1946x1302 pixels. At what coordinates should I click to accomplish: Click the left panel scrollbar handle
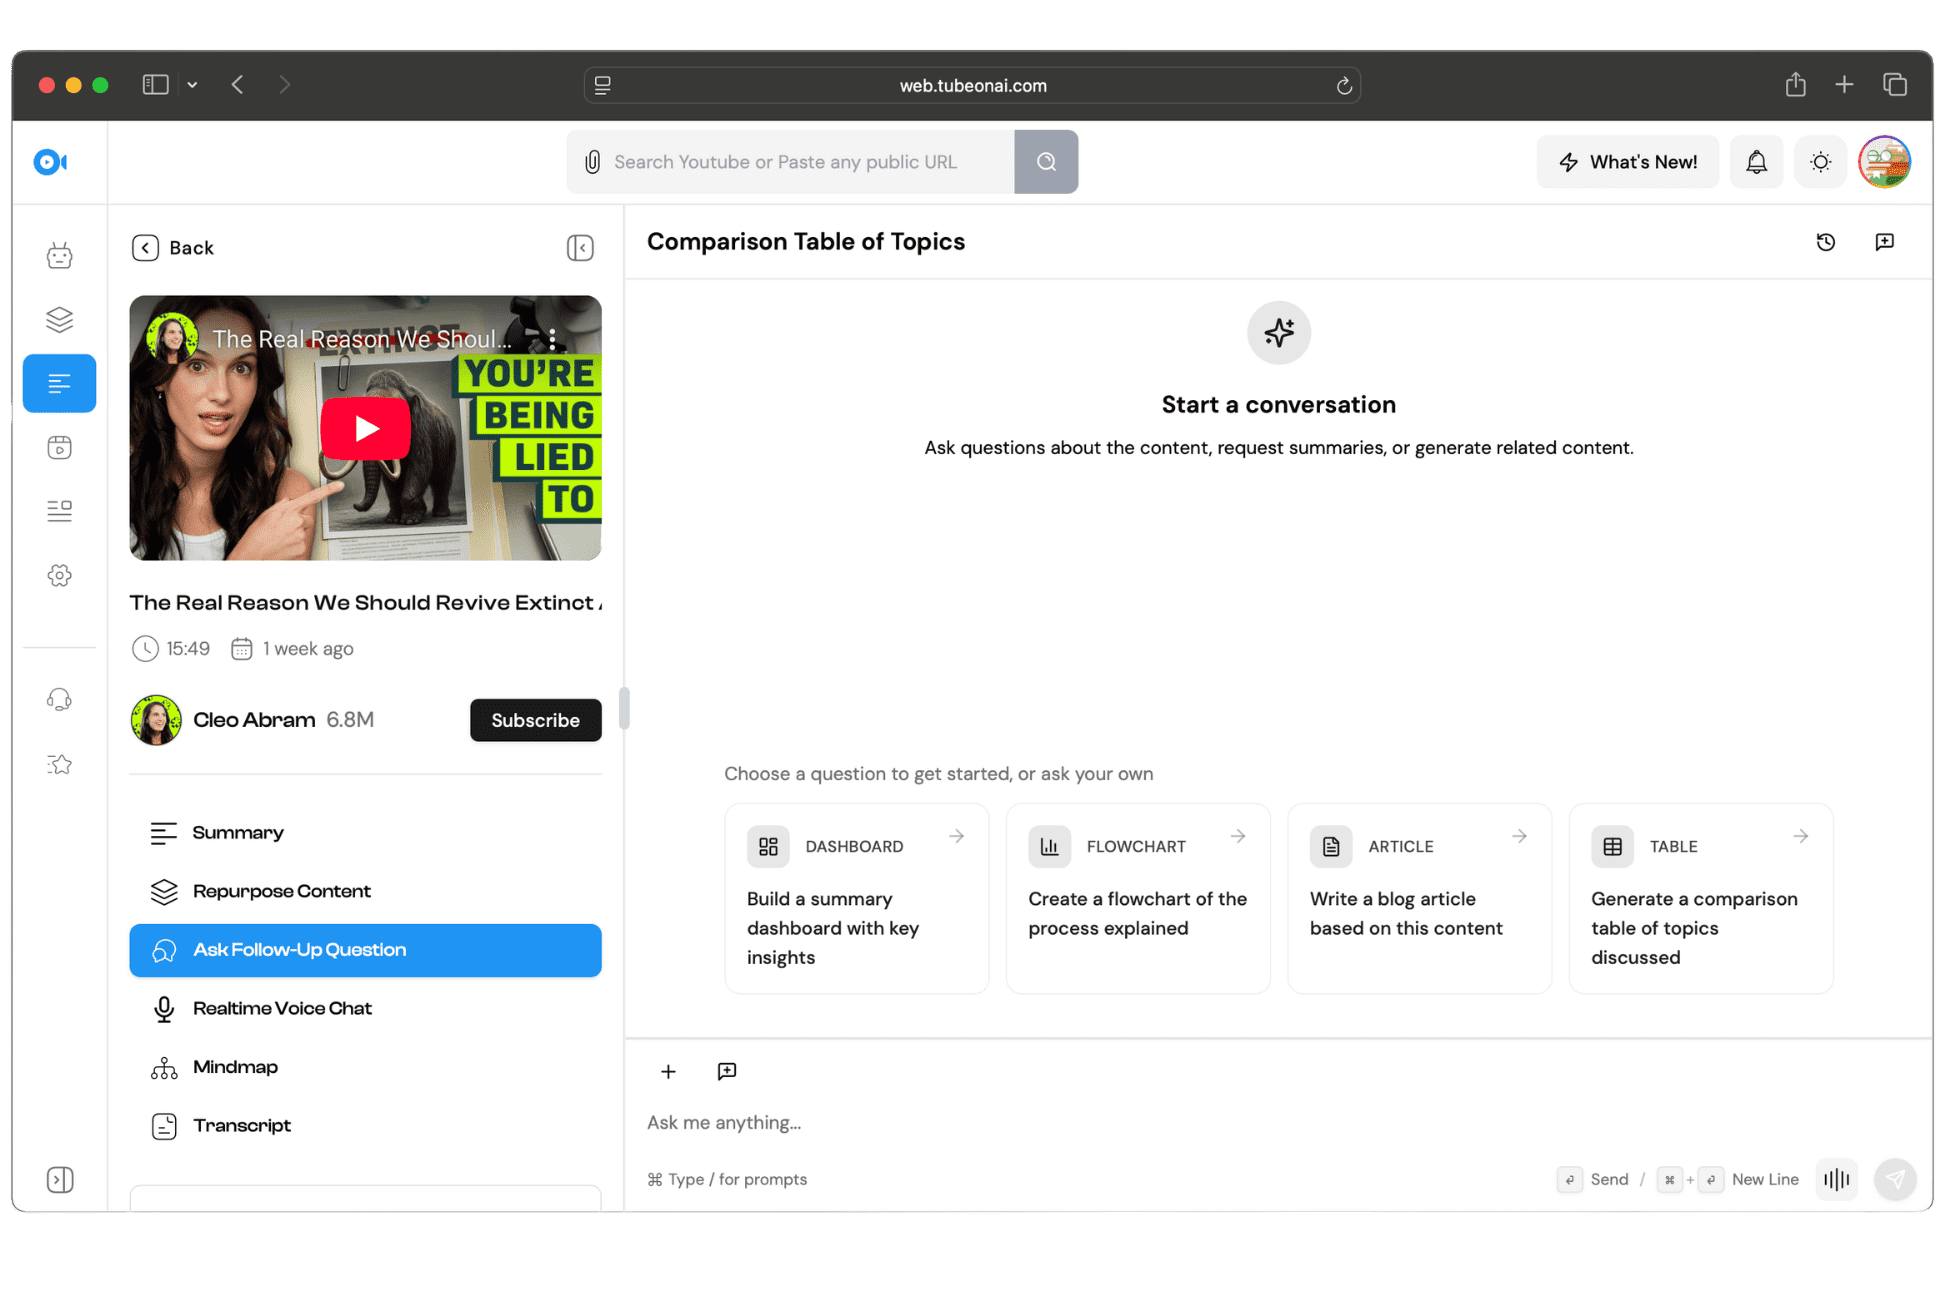624,709
